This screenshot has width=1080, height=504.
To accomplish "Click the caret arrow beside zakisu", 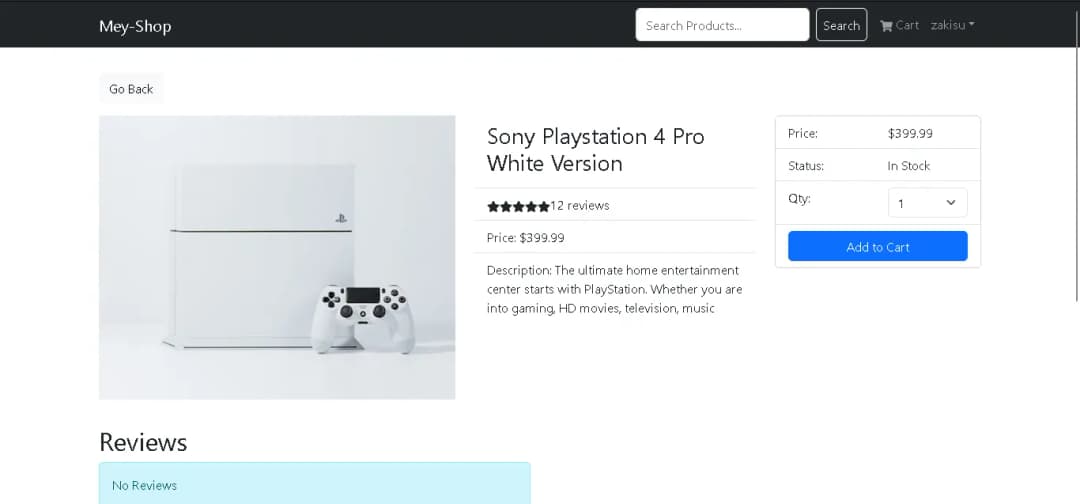I will [972, 25].
